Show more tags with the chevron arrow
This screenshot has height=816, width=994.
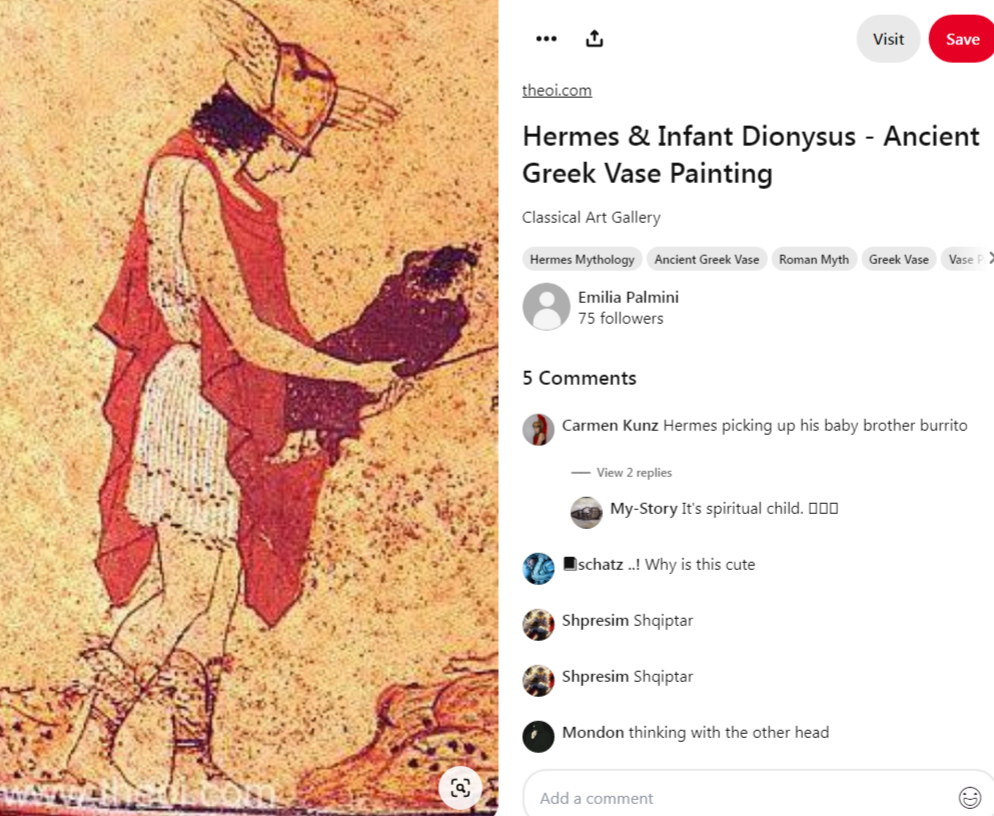pos(990,258)
